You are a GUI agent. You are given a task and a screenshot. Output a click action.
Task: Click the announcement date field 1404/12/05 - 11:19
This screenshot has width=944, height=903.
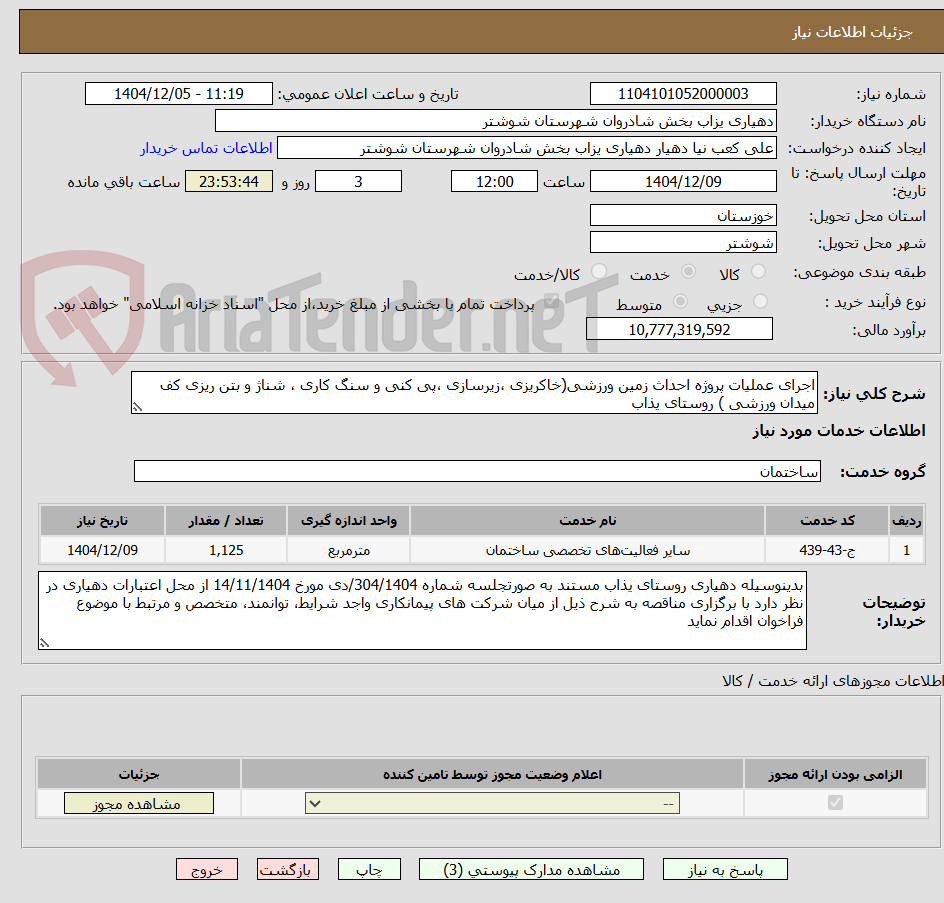click(179, 94)
